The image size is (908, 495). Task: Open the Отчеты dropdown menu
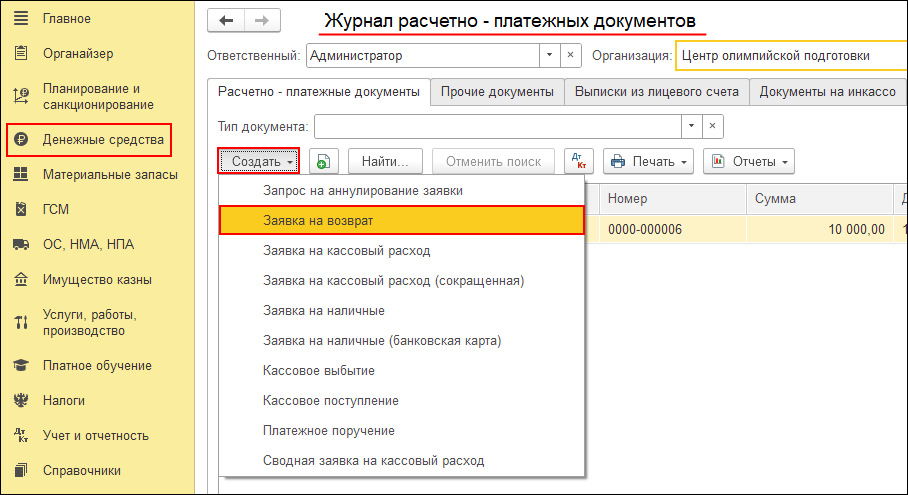(748, 162)
